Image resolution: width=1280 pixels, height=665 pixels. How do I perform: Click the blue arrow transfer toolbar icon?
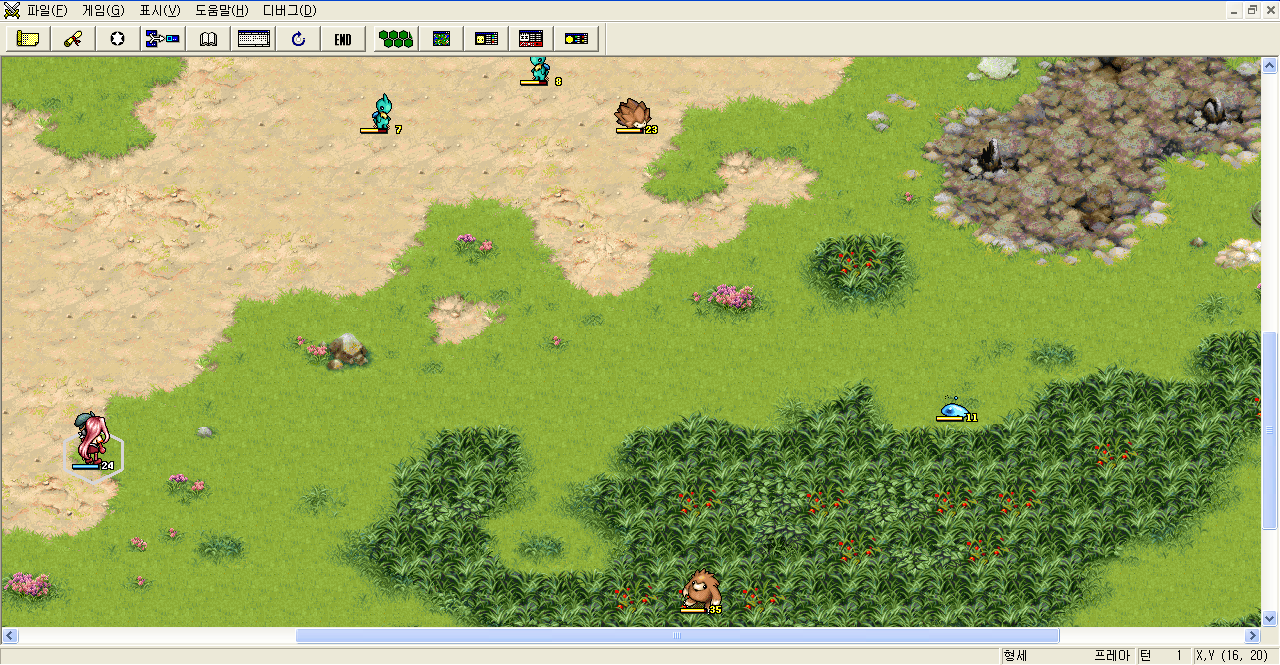click(x=163, y=39)
